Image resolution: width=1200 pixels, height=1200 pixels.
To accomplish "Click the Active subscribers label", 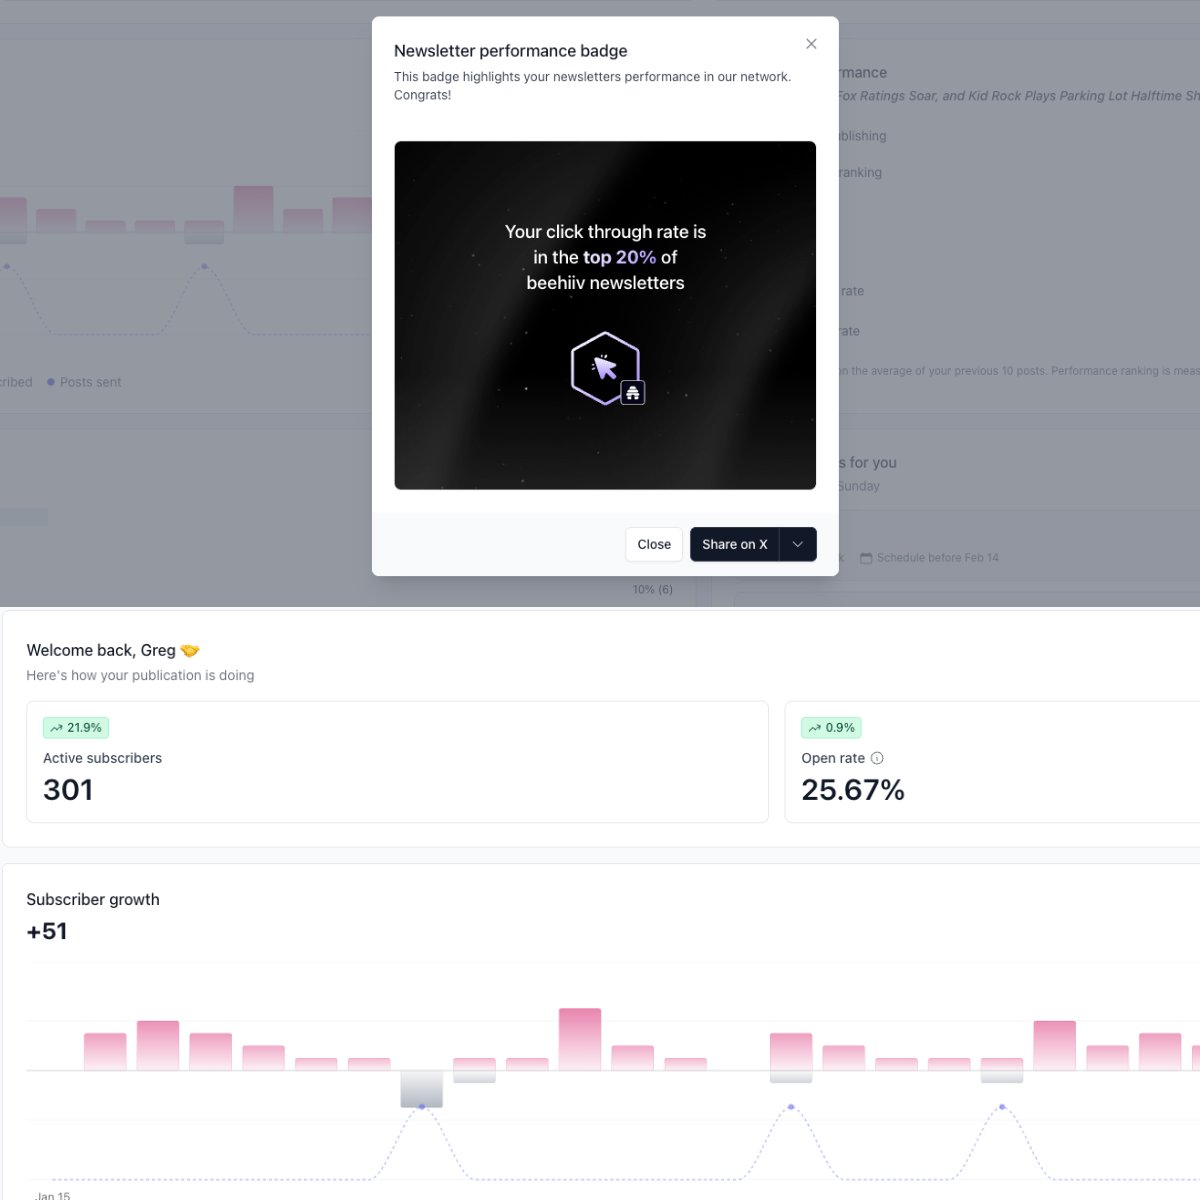I will [102, 758].
